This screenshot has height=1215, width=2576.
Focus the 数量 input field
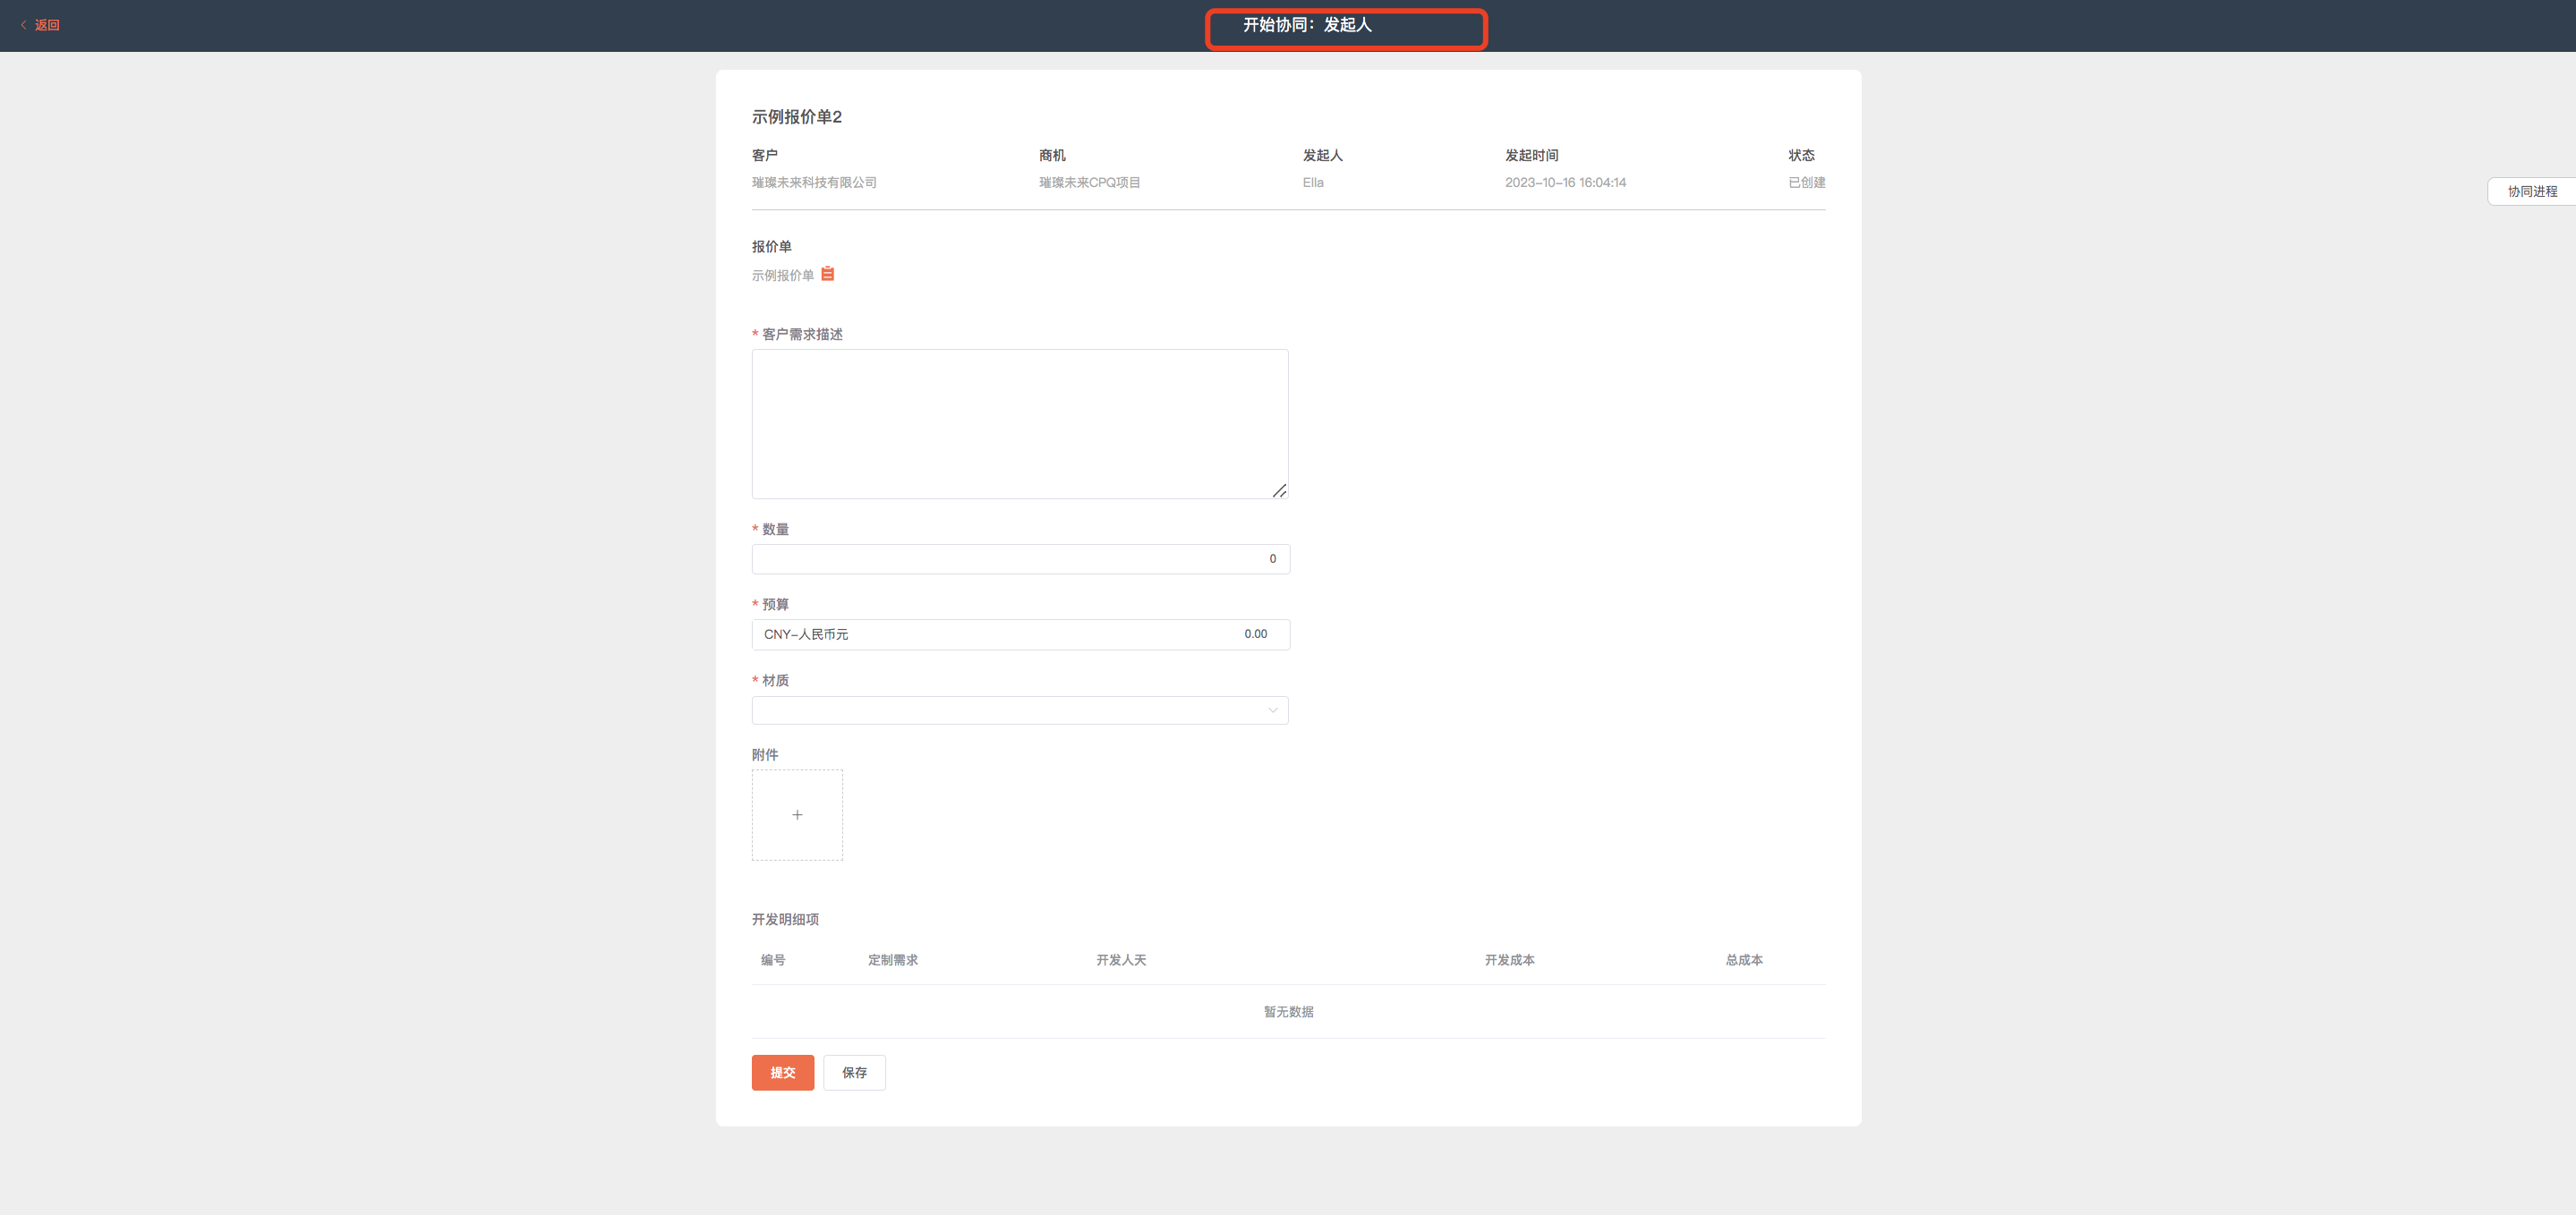[1019, 559]
